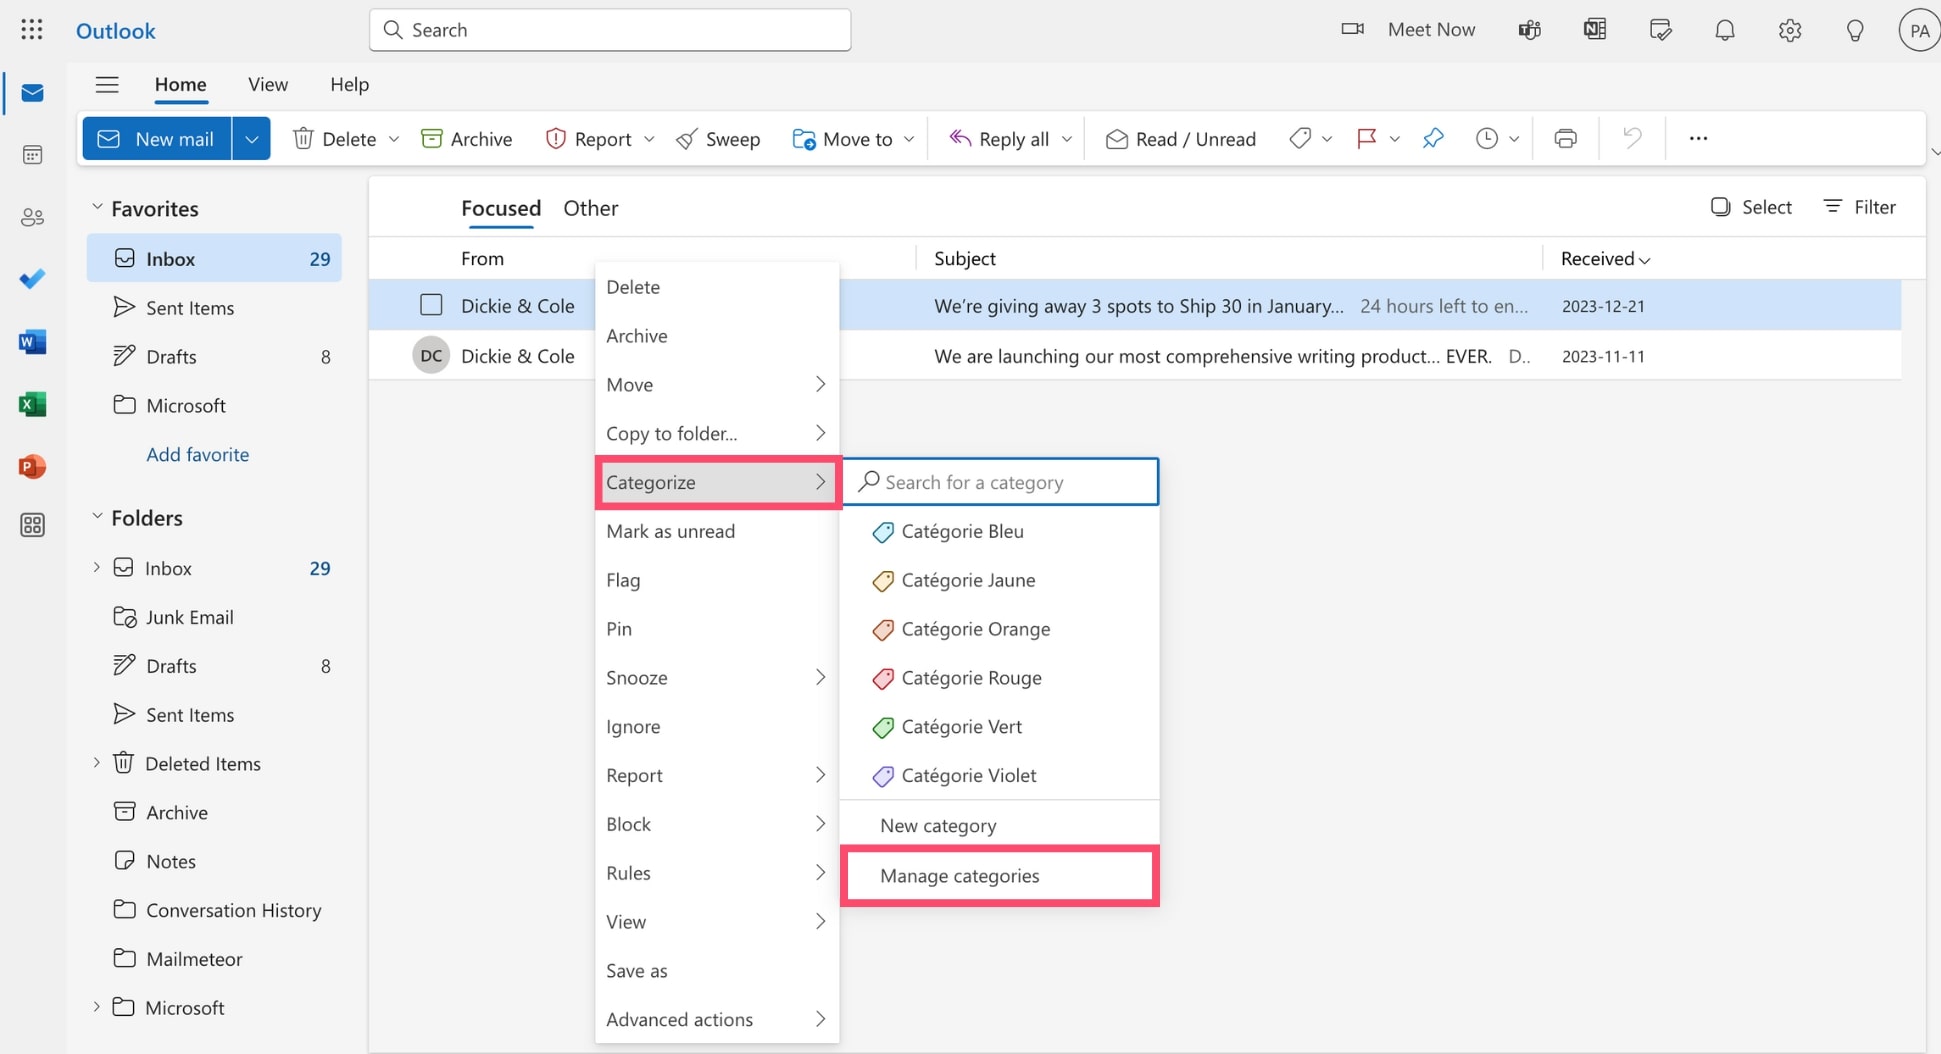1941x1054 pixels.
Task: Apply Catégorie Vert category
Action: click(x=1000, y=727)
